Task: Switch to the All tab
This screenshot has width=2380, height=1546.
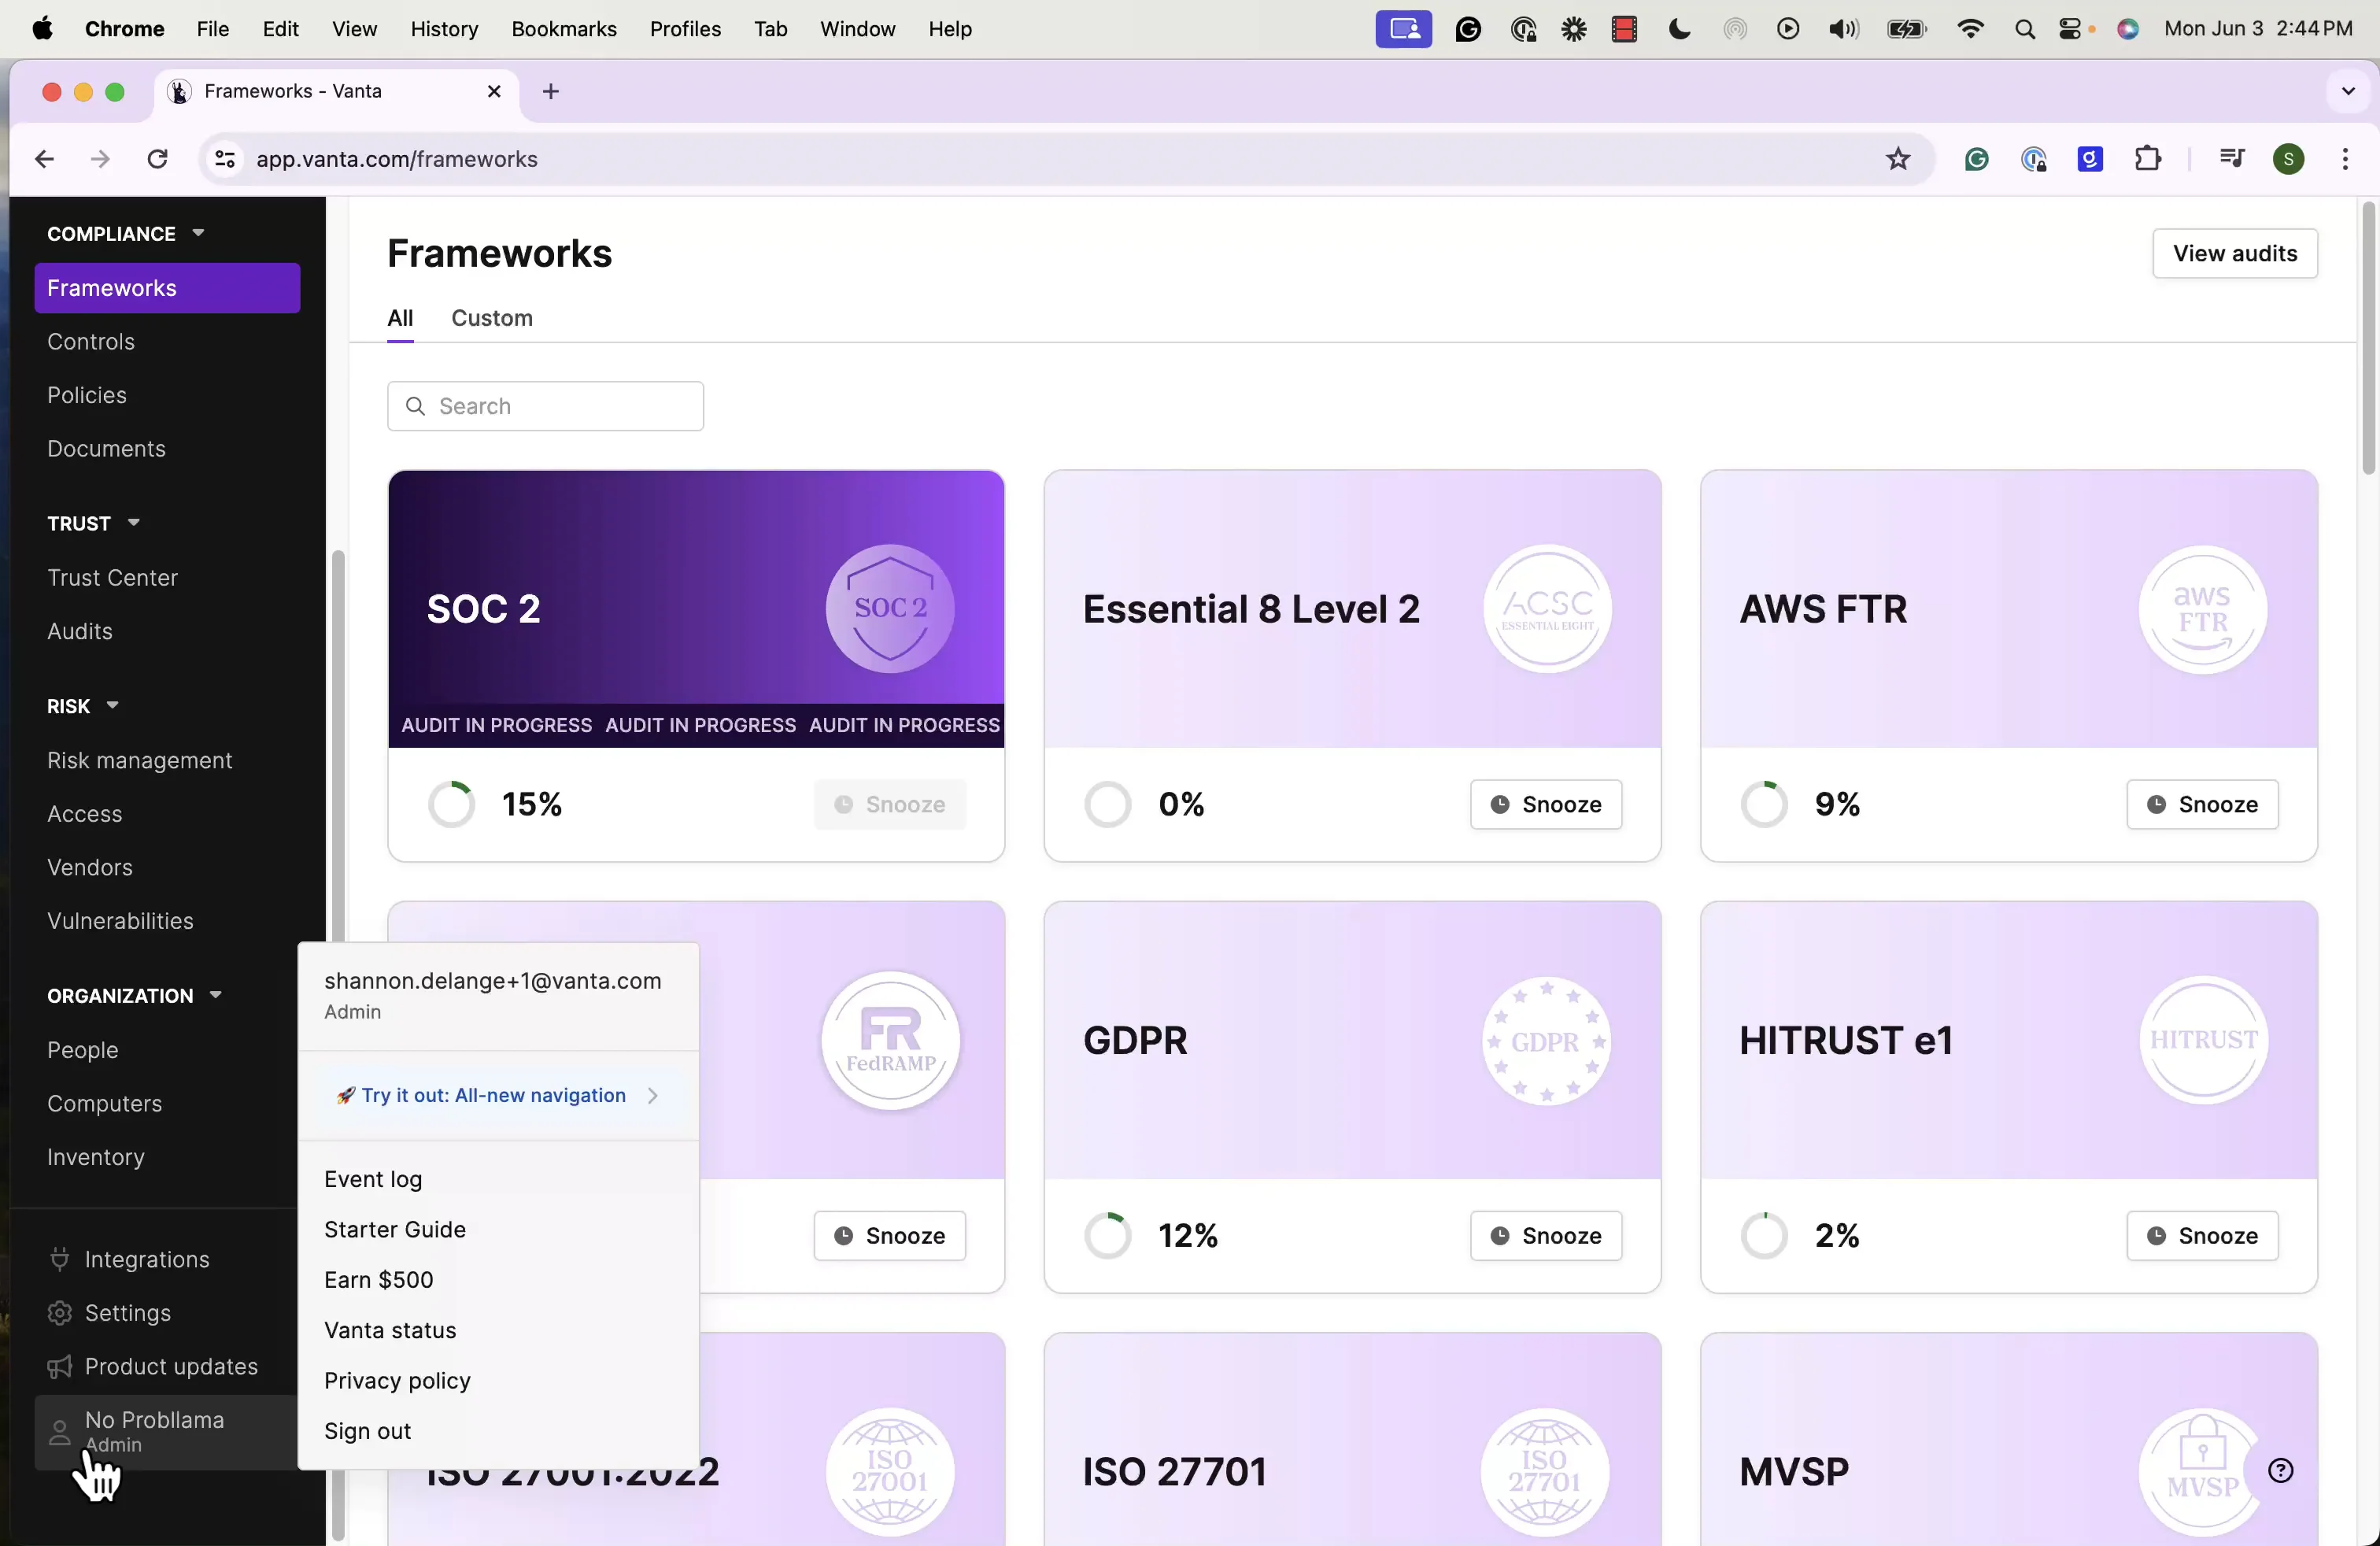Action: [400, 318]
